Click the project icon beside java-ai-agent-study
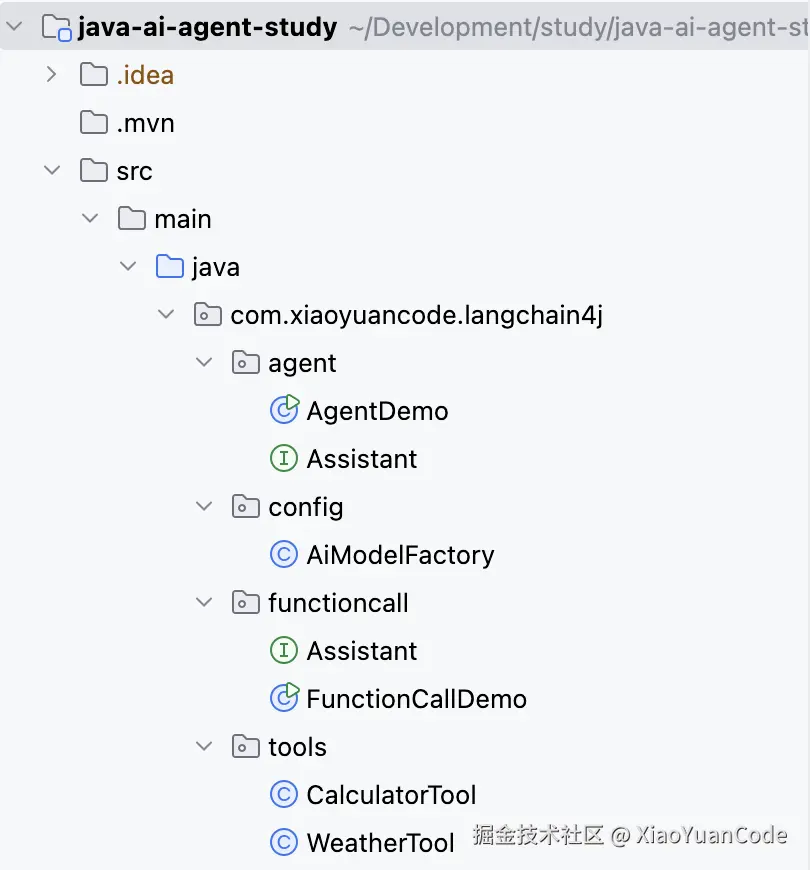 55,27
